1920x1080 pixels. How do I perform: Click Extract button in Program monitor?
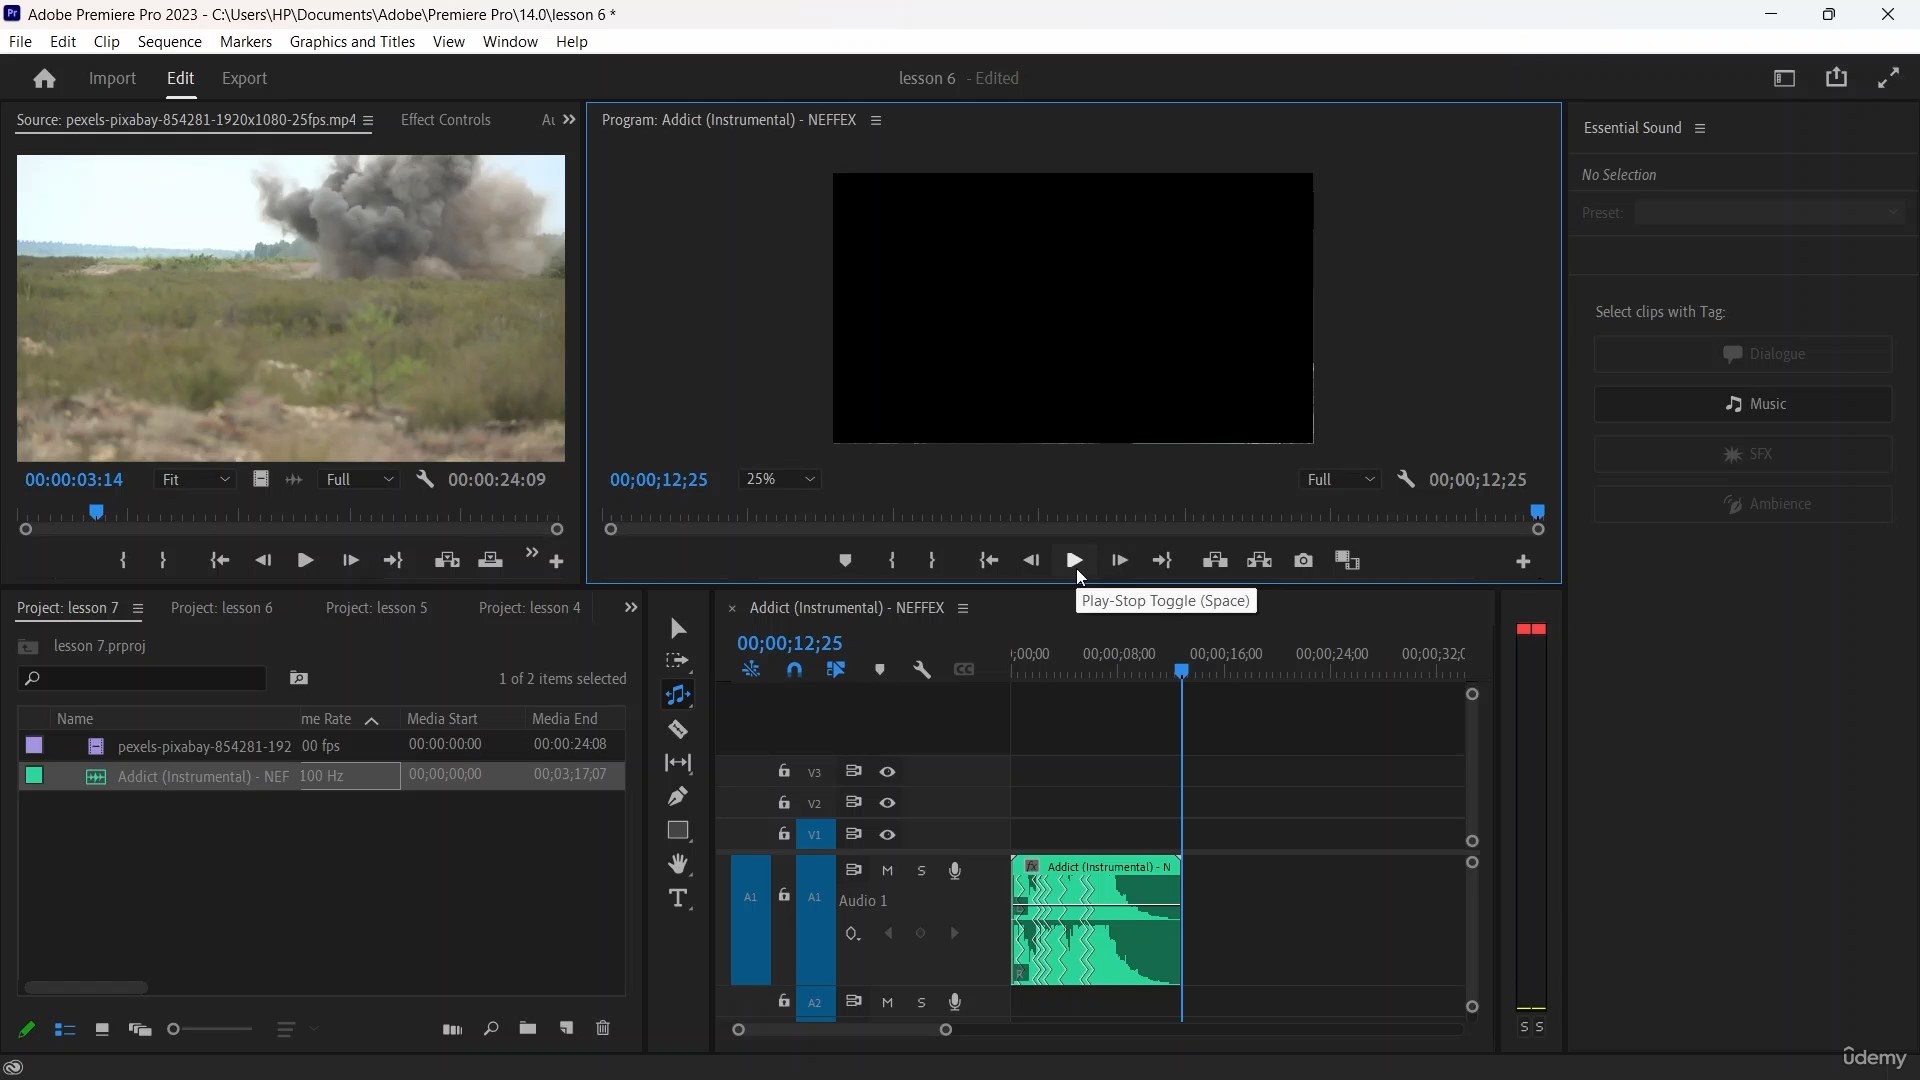pyautogui.click(x=1259, y=561)
